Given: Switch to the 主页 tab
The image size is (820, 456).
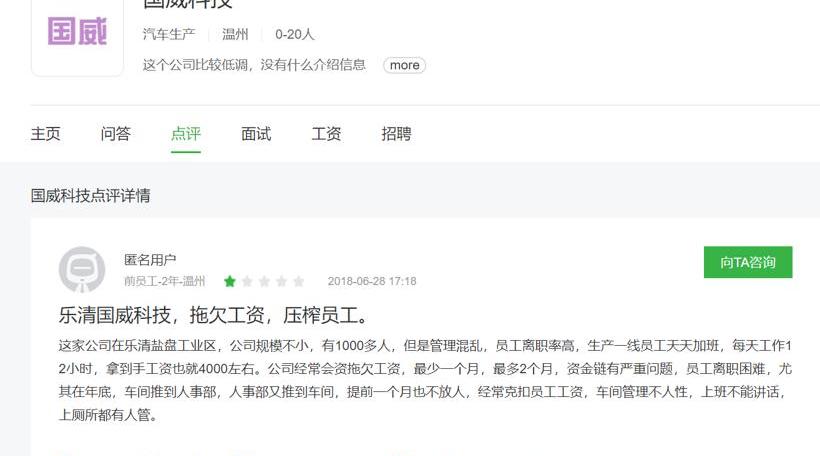Looking at the screenshot, I should click(x=45, y=134).
